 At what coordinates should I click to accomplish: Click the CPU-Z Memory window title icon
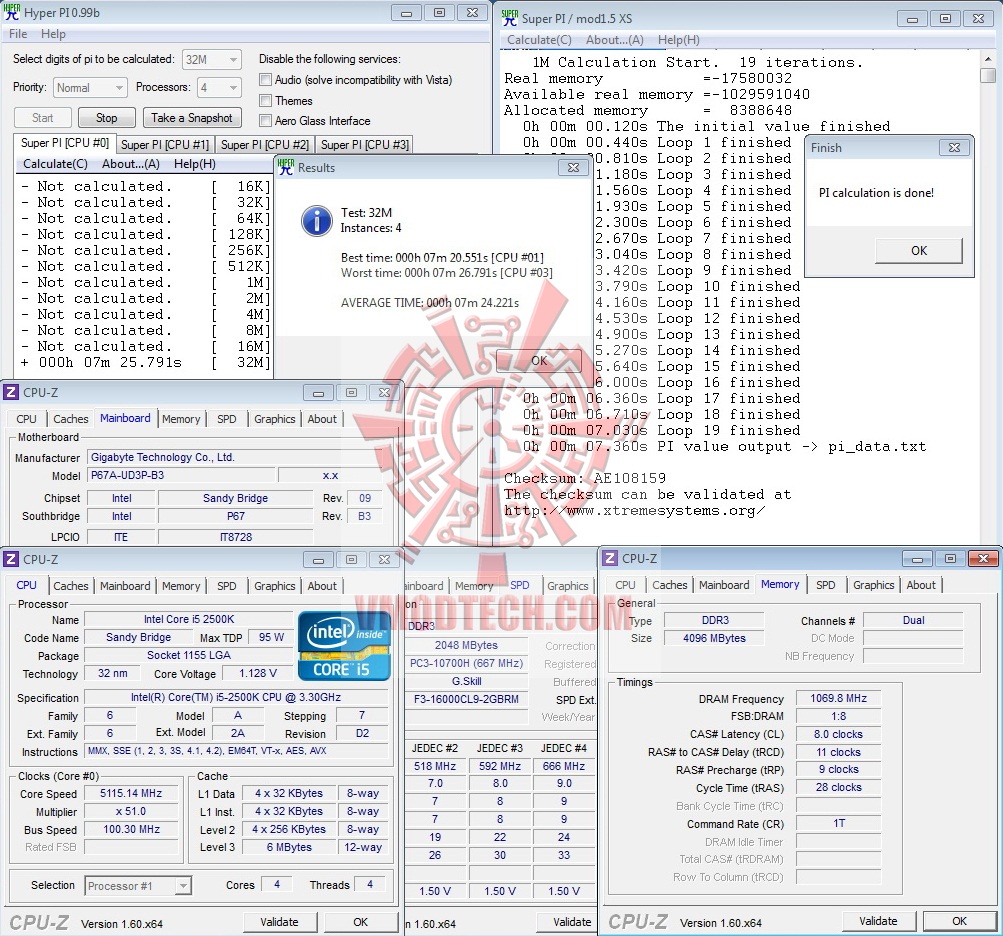click(x=610, y=558)
